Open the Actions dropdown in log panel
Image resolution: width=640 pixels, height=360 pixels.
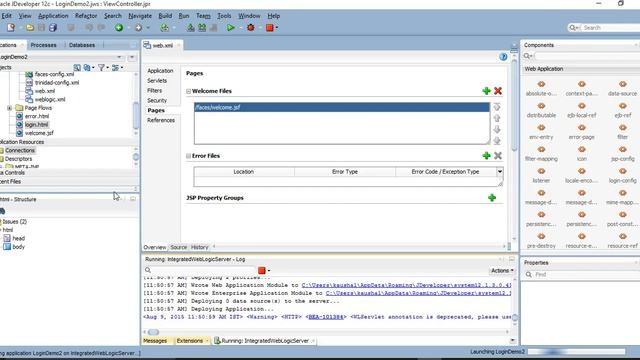click(x=502, y=270)
